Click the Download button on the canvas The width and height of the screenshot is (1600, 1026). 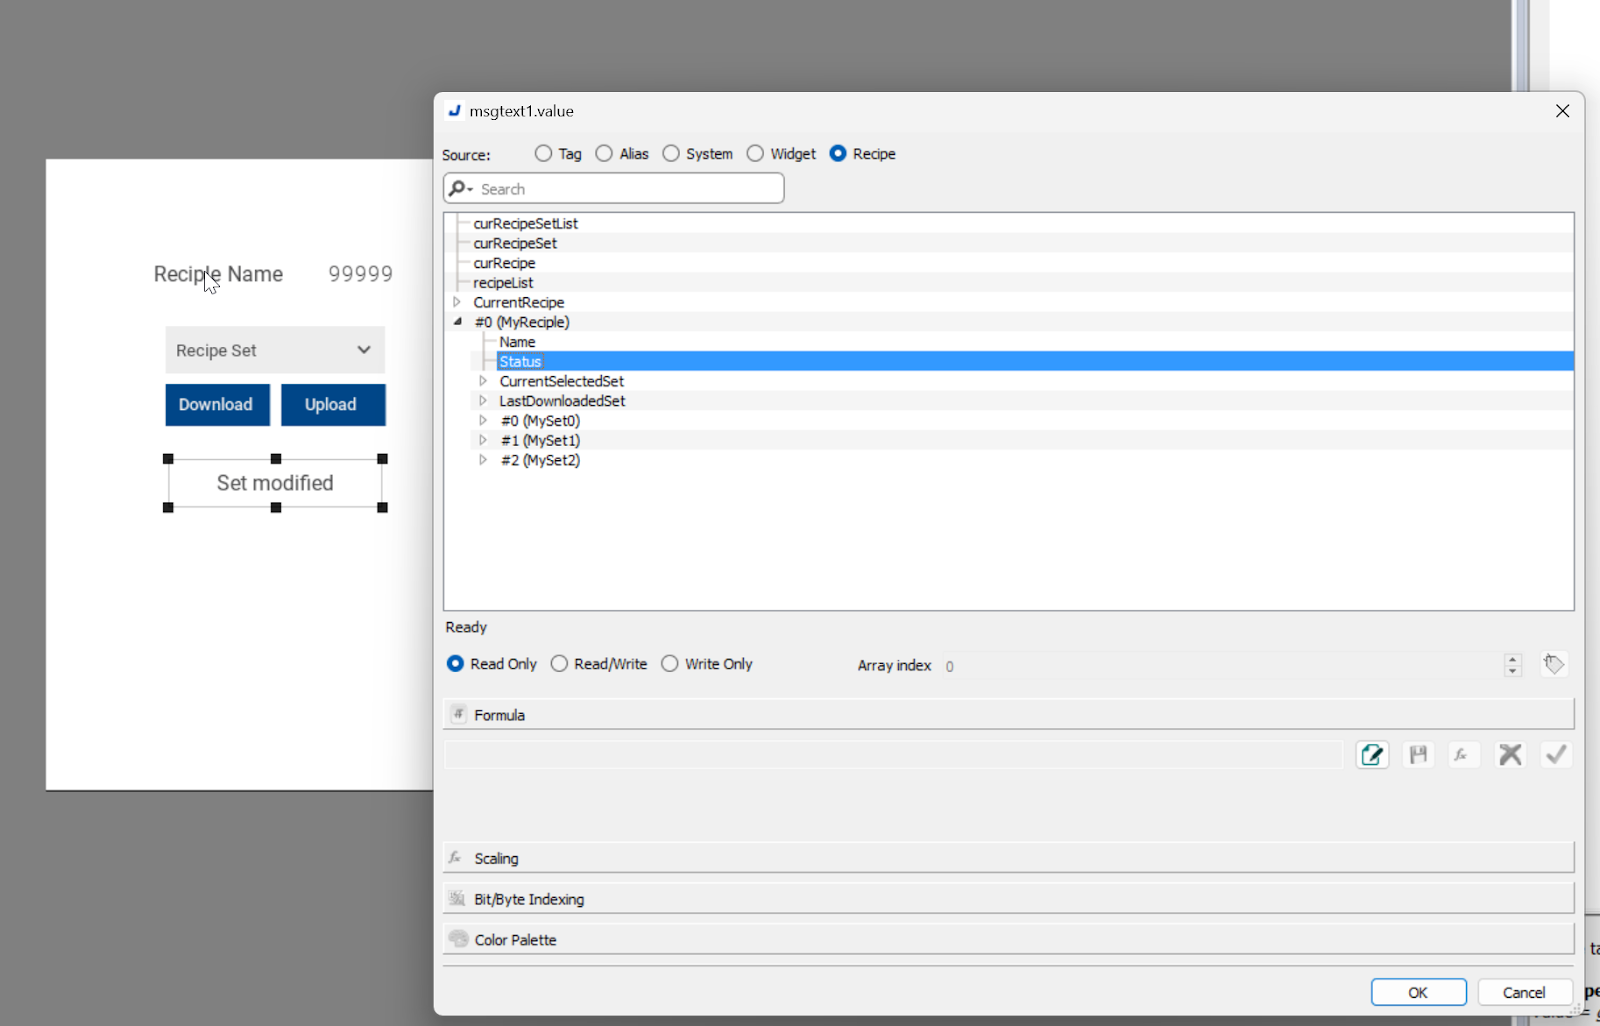coord(217,404)
